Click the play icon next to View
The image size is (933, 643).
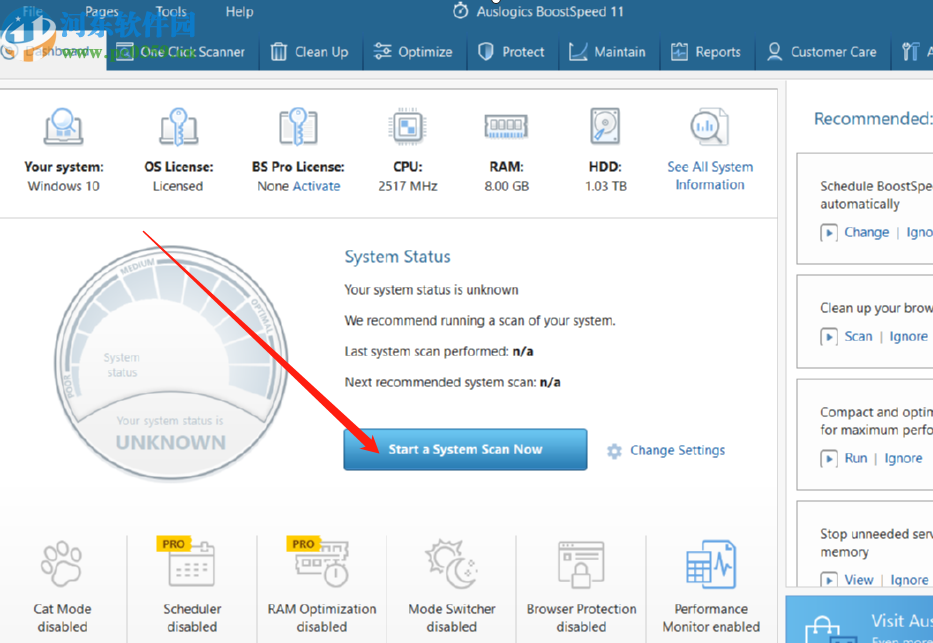(x=829, y=579)
